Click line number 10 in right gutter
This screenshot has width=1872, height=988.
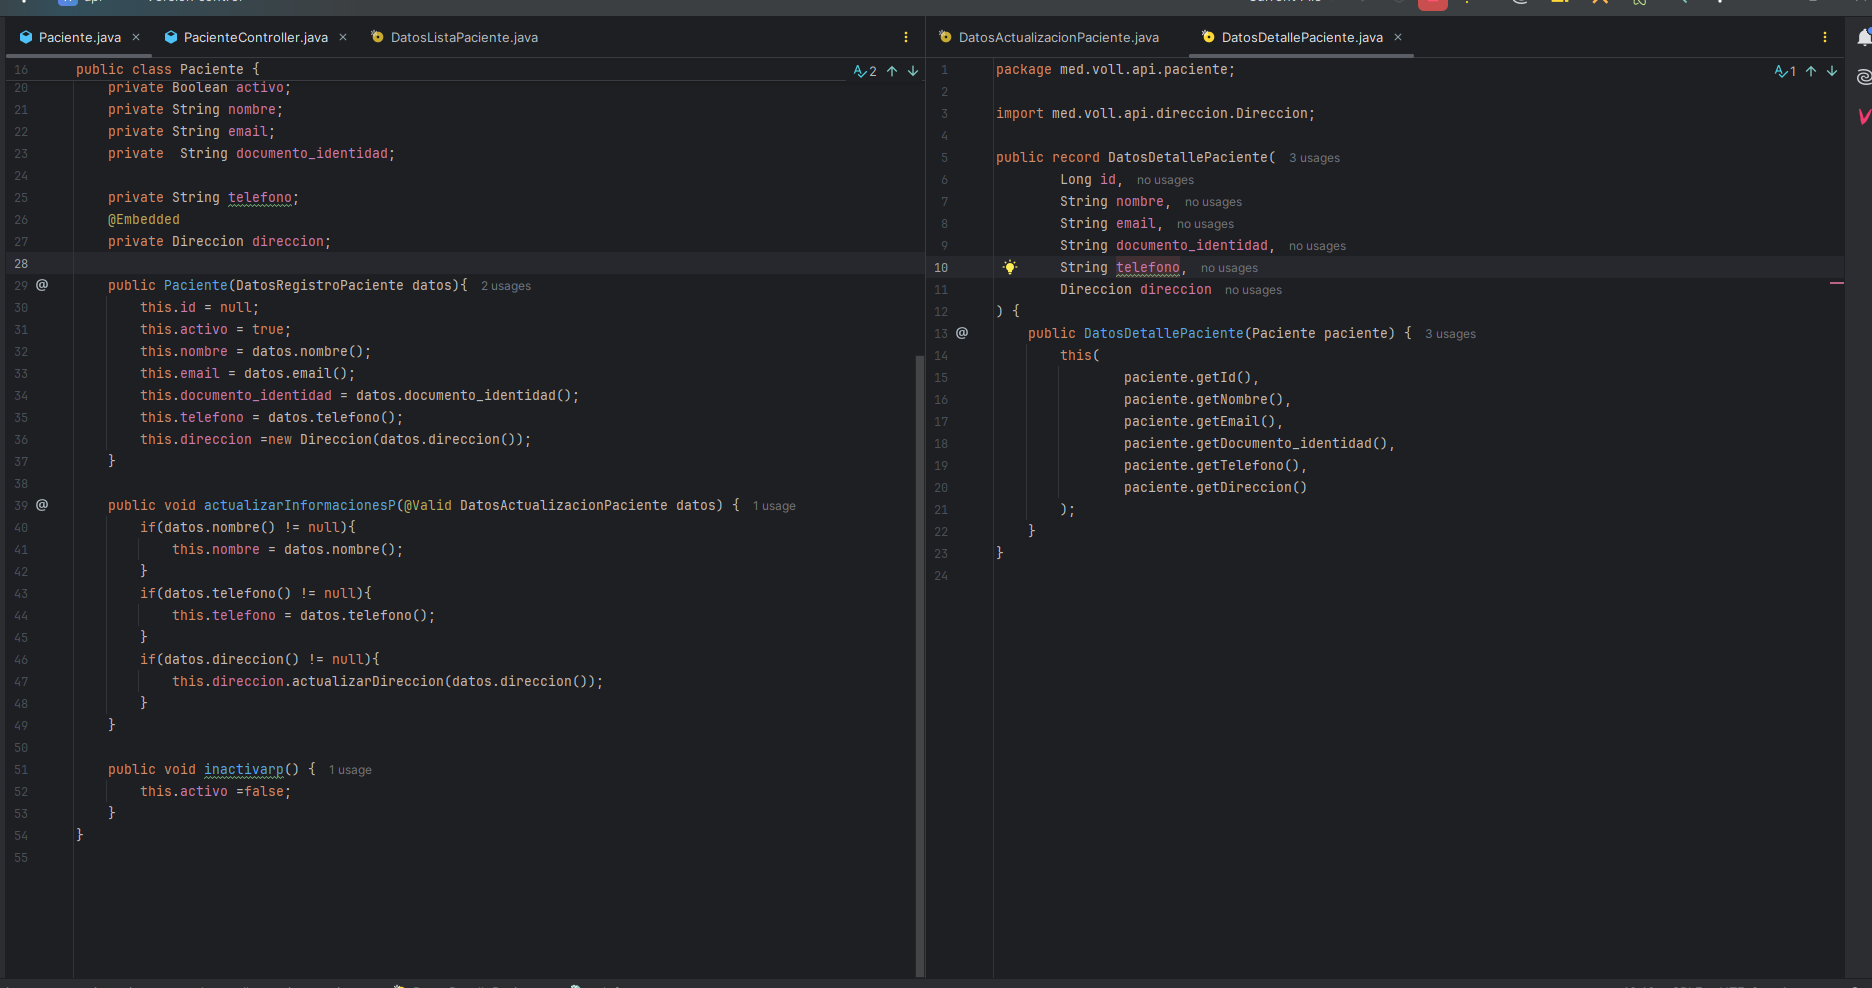pos(941,268)
